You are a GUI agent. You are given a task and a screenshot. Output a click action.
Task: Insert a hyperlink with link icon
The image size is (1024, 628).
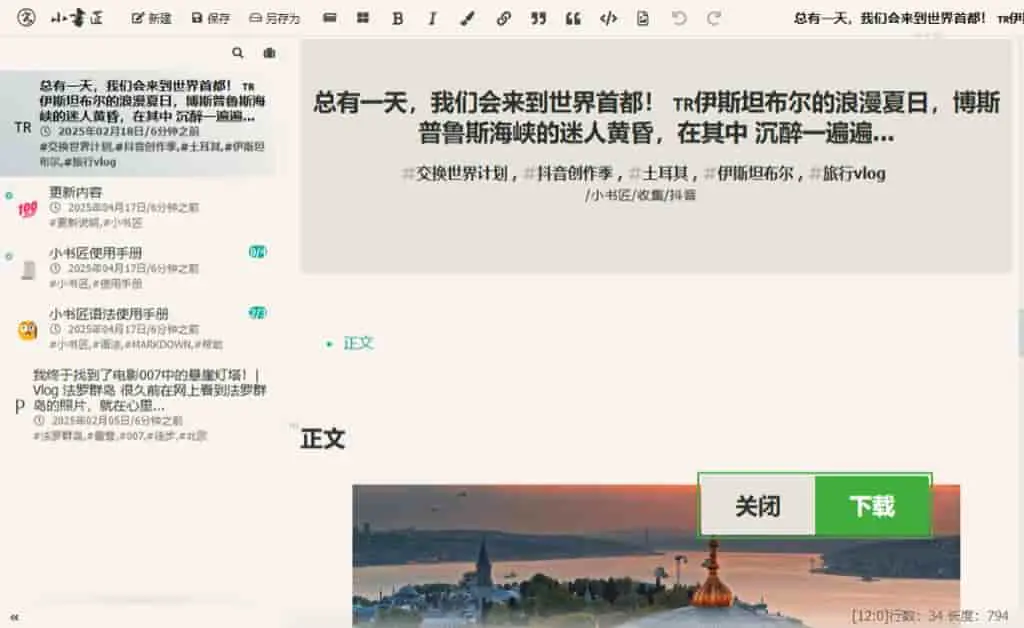(x=503, y=19)
